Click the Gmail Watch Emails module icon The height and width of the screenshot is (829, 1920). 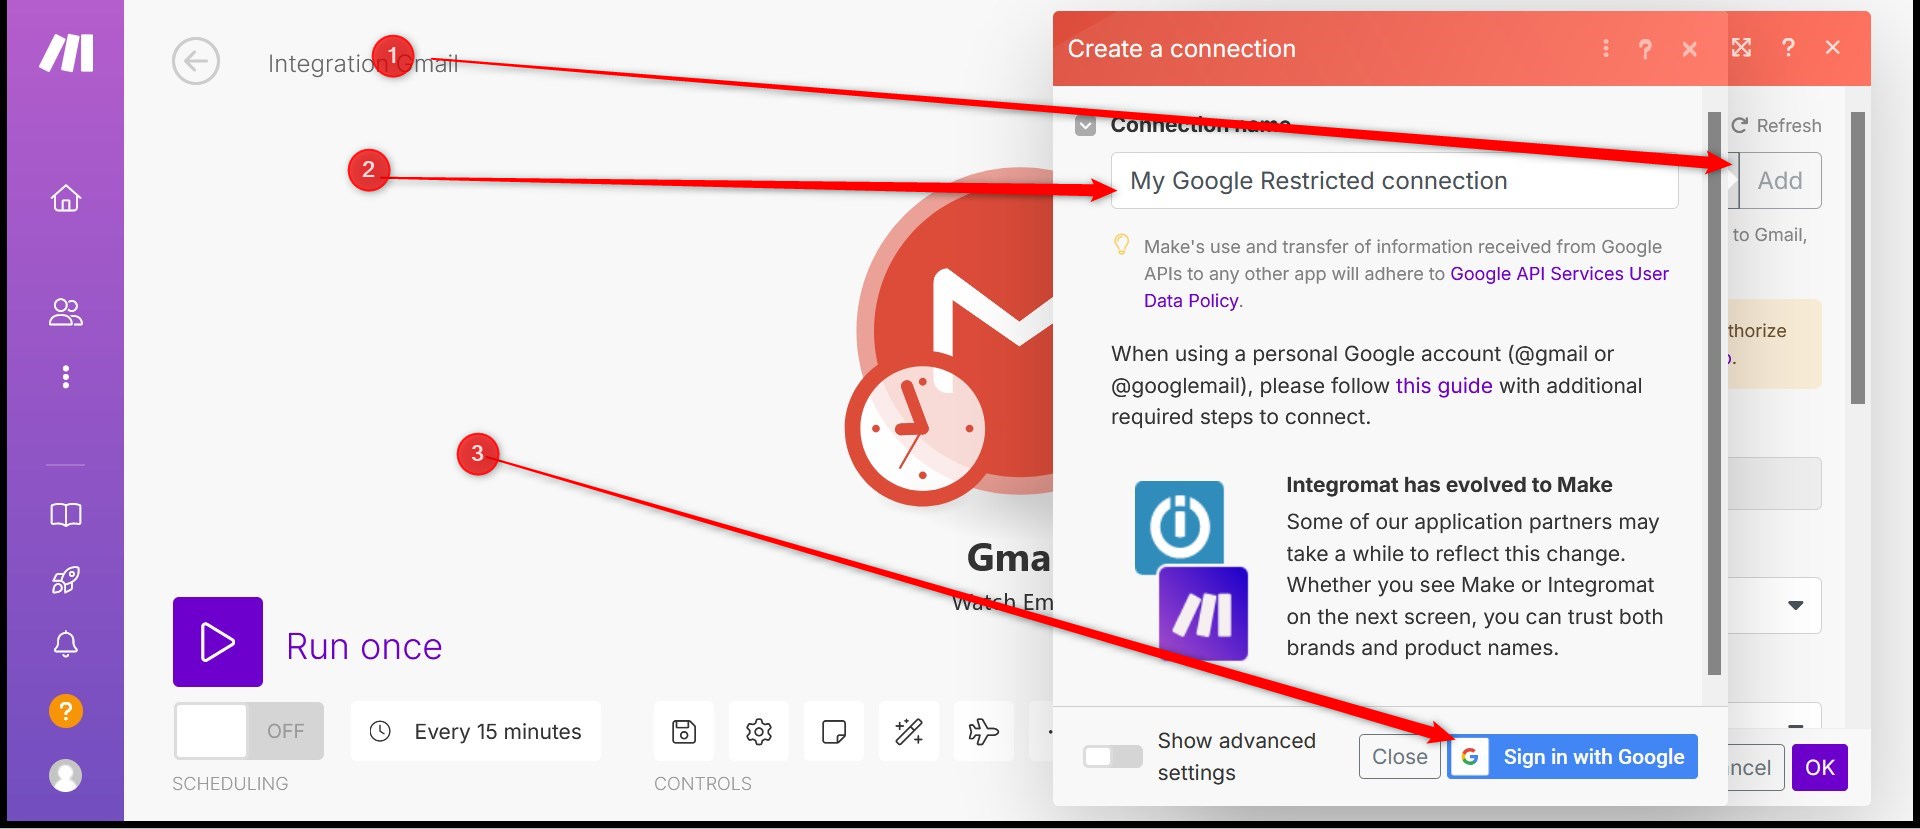pyautogui.click(x=950, y=335)
